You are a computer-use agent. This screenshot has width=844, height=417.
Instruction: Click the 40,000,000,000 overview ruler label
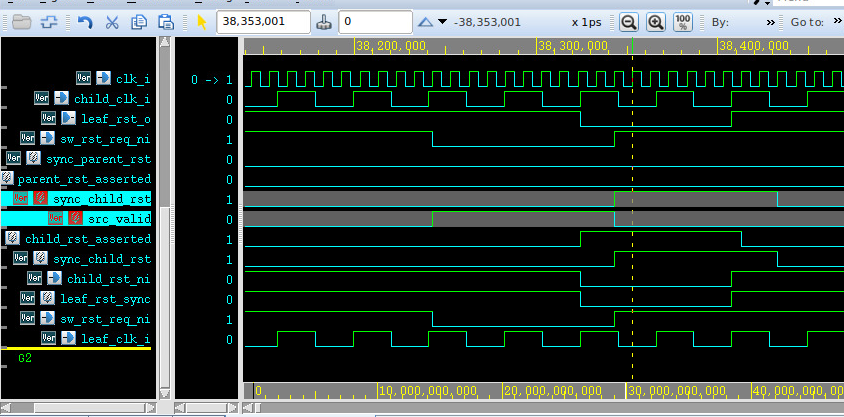click(x=799, y=391)
